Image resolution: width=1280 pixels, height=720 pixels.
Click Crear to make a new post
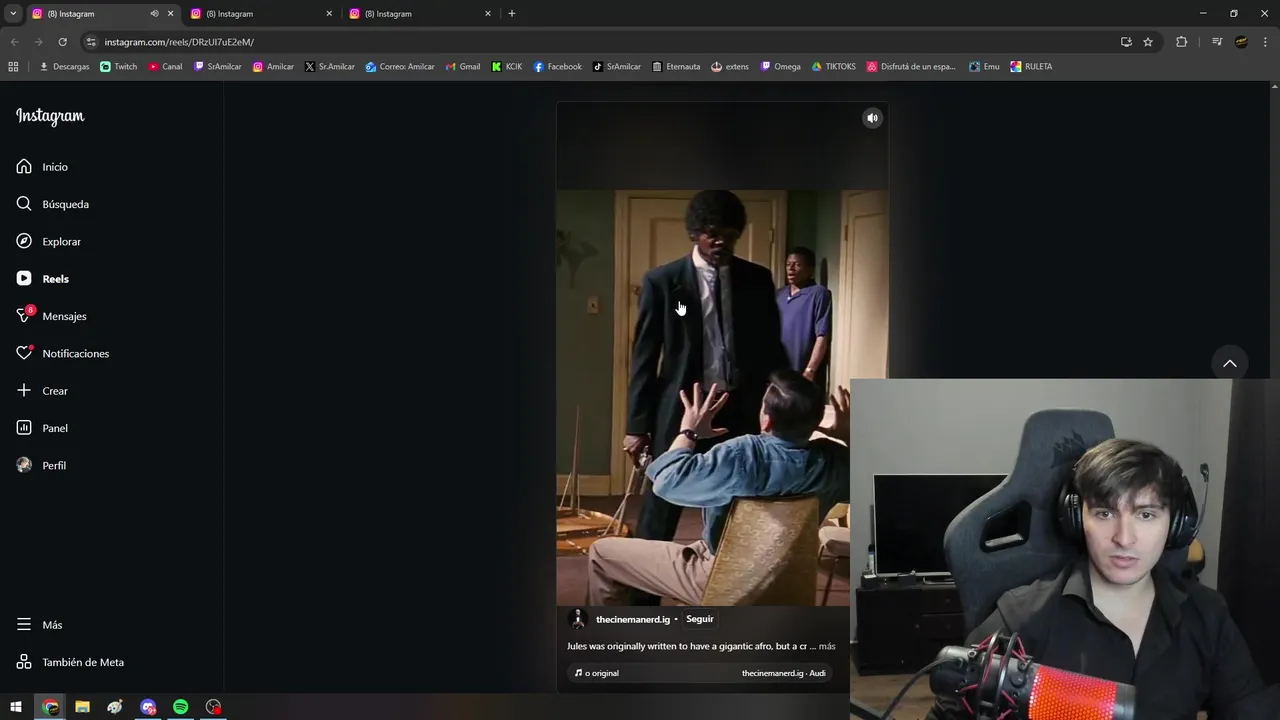[x=42, y=391]
